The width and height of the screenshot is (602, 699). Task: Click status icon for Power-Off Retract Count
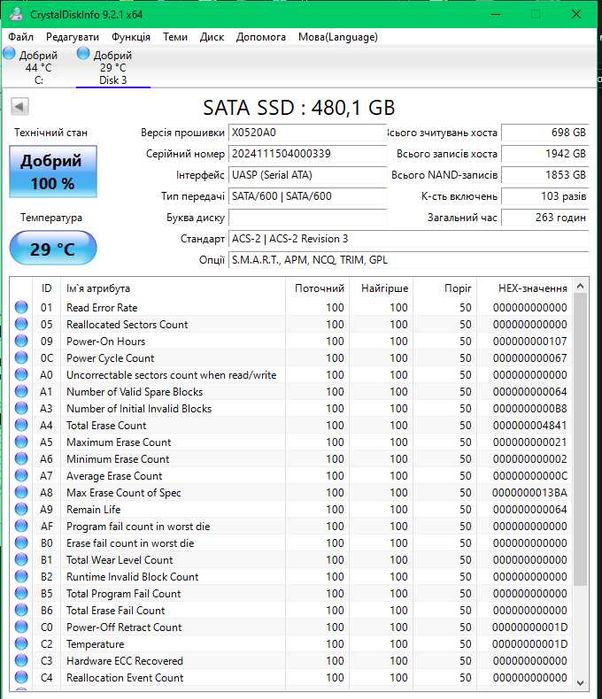tap(21, 627)
